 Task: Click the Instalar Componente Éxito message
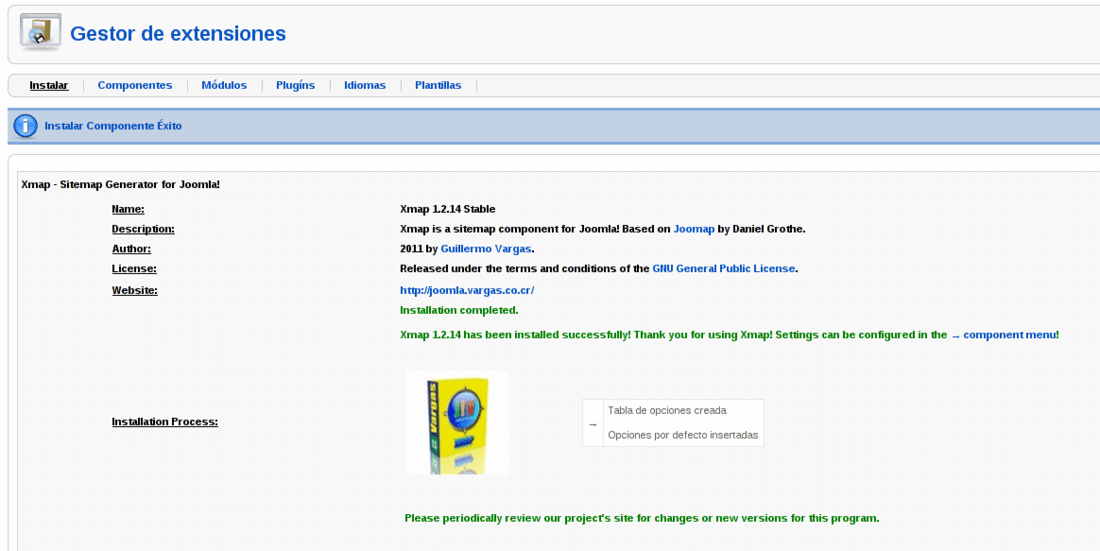(x=113, y=126)
